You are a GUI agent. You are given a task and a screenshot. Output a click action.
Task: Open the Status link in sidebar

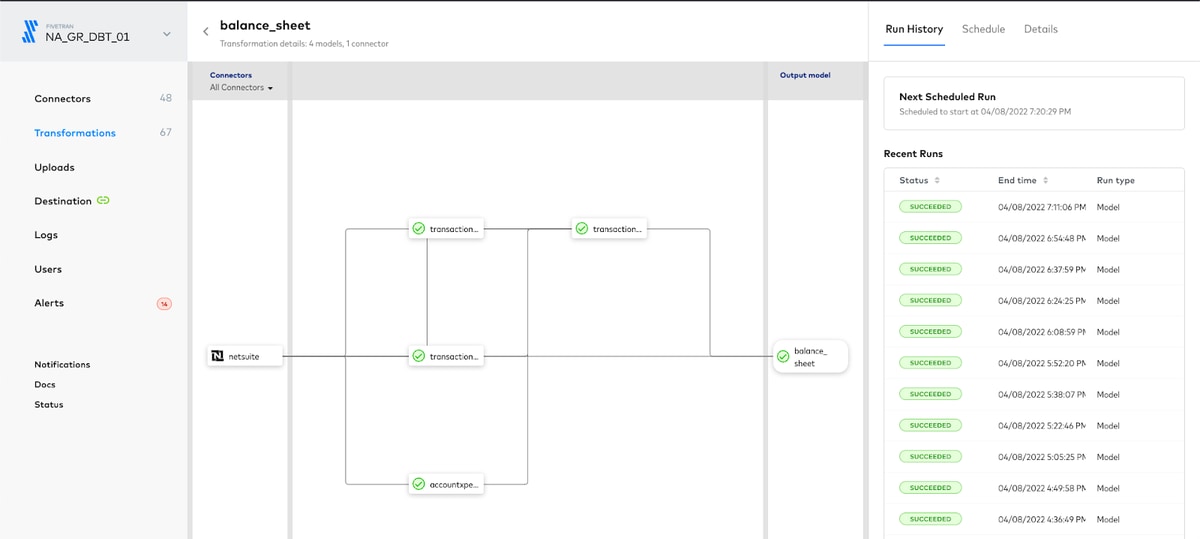[x=49, y=405]
